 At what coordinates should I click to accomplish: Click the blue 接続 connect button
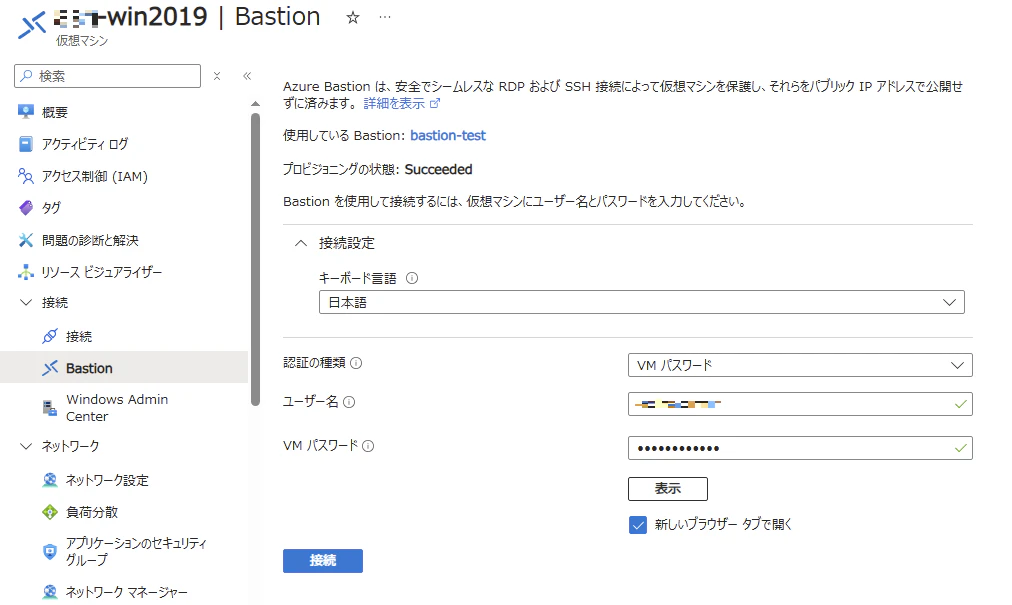(x=323, y=560)
